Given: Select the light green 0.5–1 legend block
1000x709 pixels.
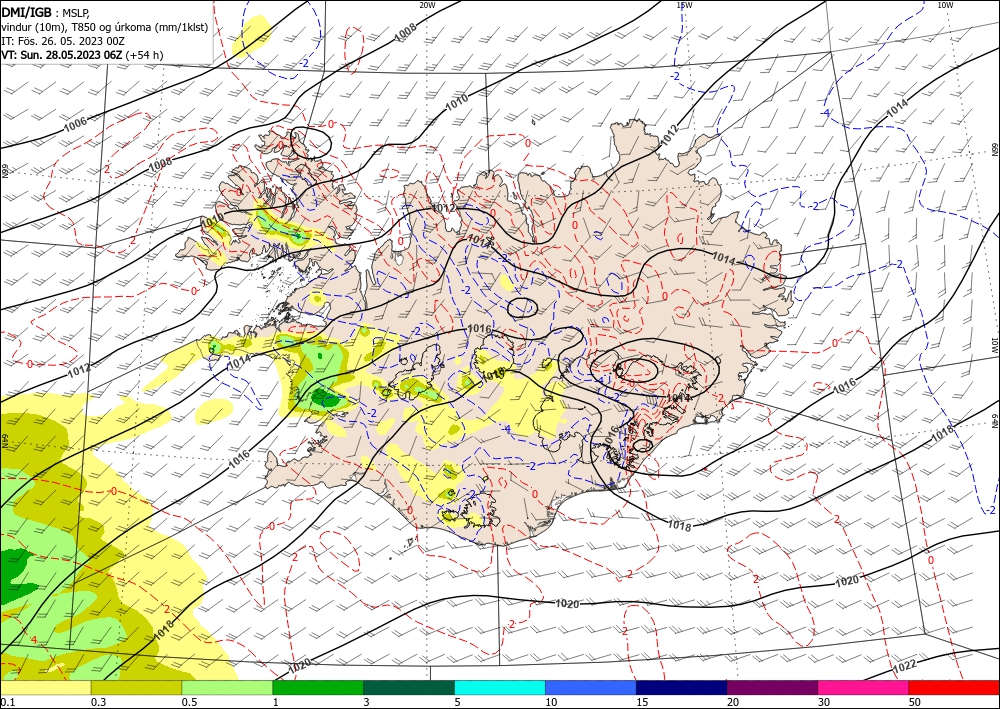Looking at the screenshot, I should 227,687.
